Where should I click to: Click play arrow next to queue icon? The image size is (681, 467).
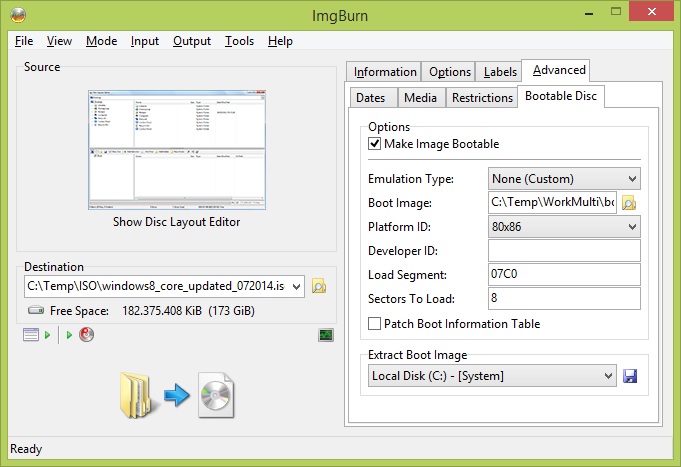[48, 335]
